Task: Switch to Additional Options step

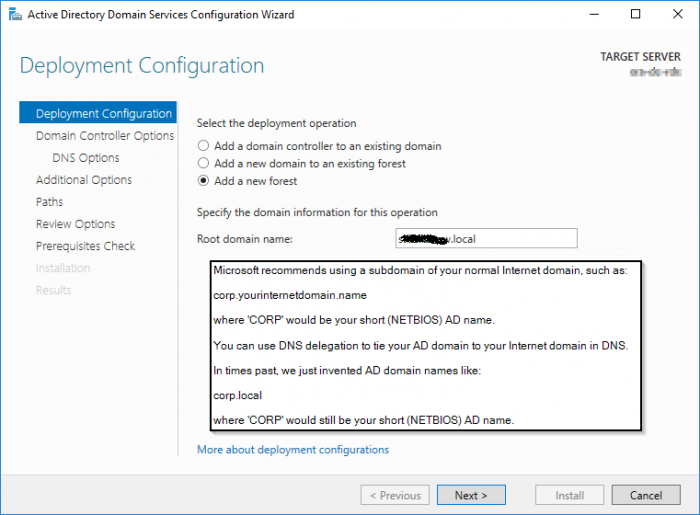Action: [84, 180]
